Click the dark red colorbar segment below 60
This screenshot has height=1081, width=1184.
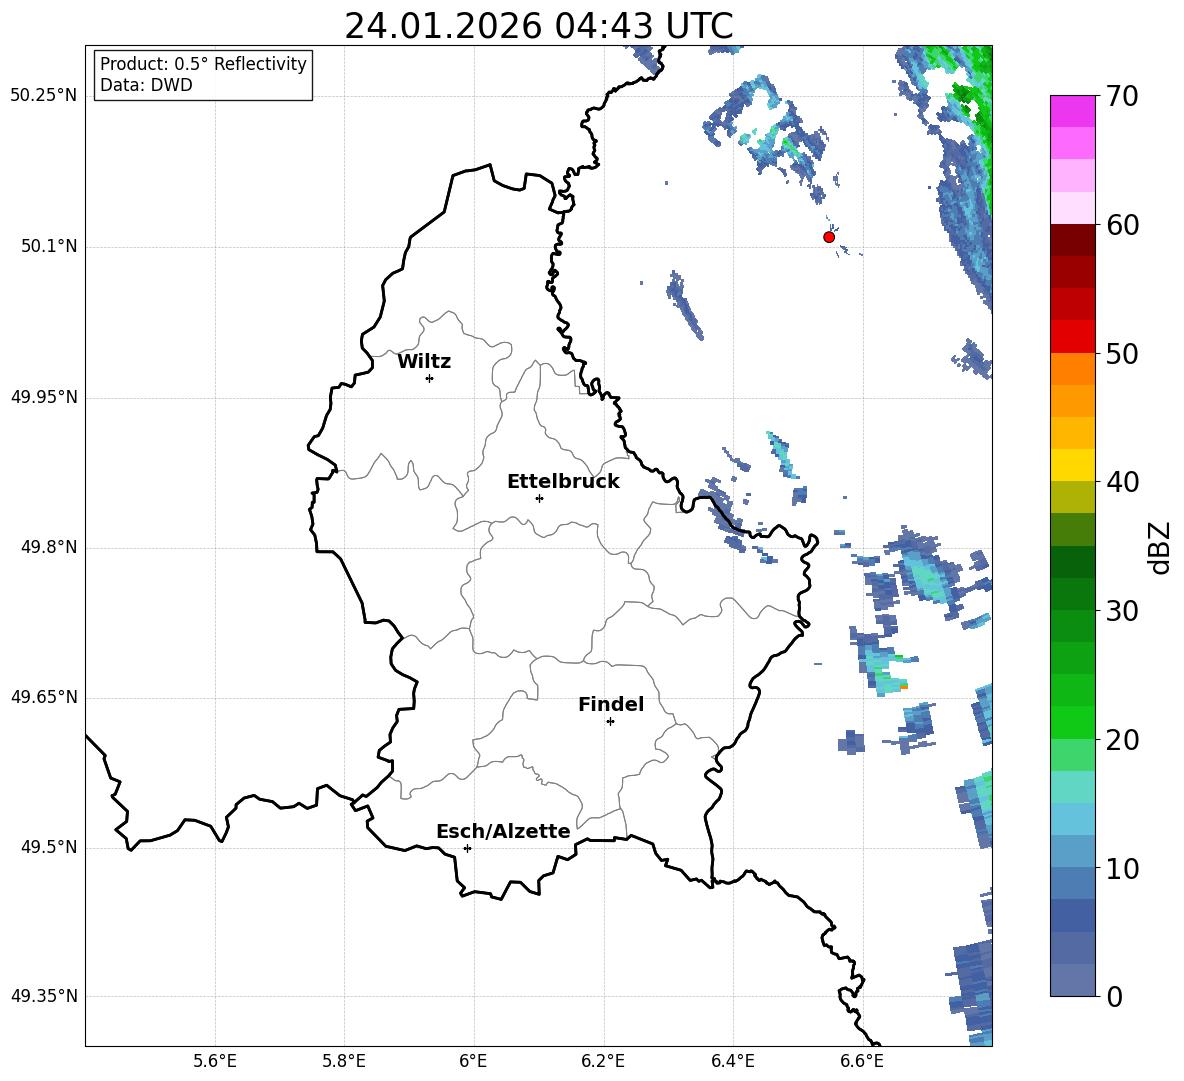tap(1072, 240)
